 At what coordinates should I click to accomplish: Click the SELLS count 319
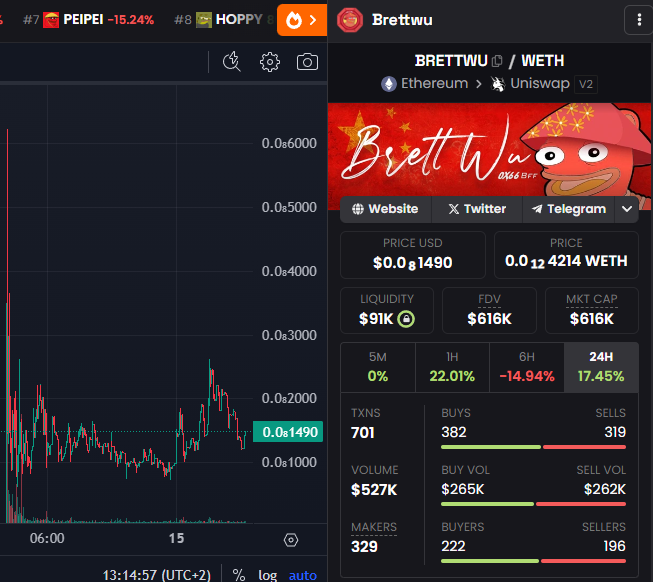[x=615, y=432]
